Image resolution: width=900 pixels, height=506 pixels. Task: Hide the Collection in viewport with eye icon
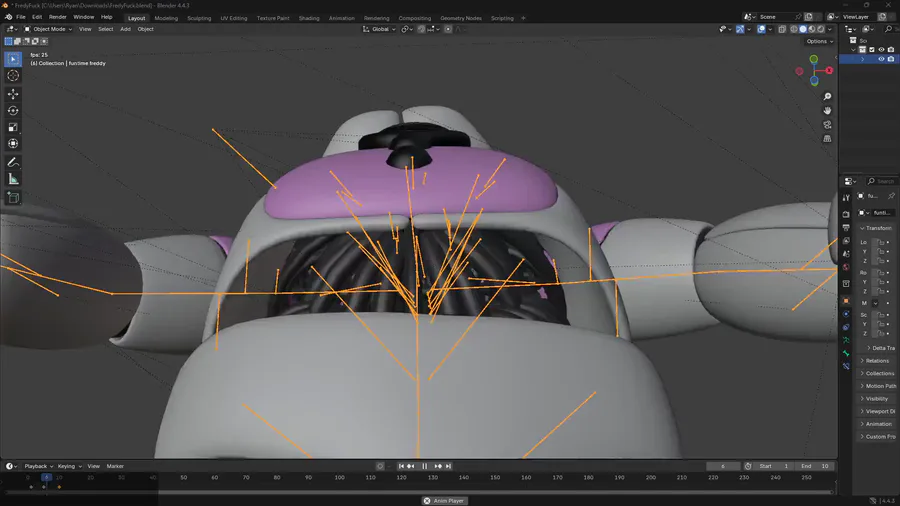coord(881,50)
